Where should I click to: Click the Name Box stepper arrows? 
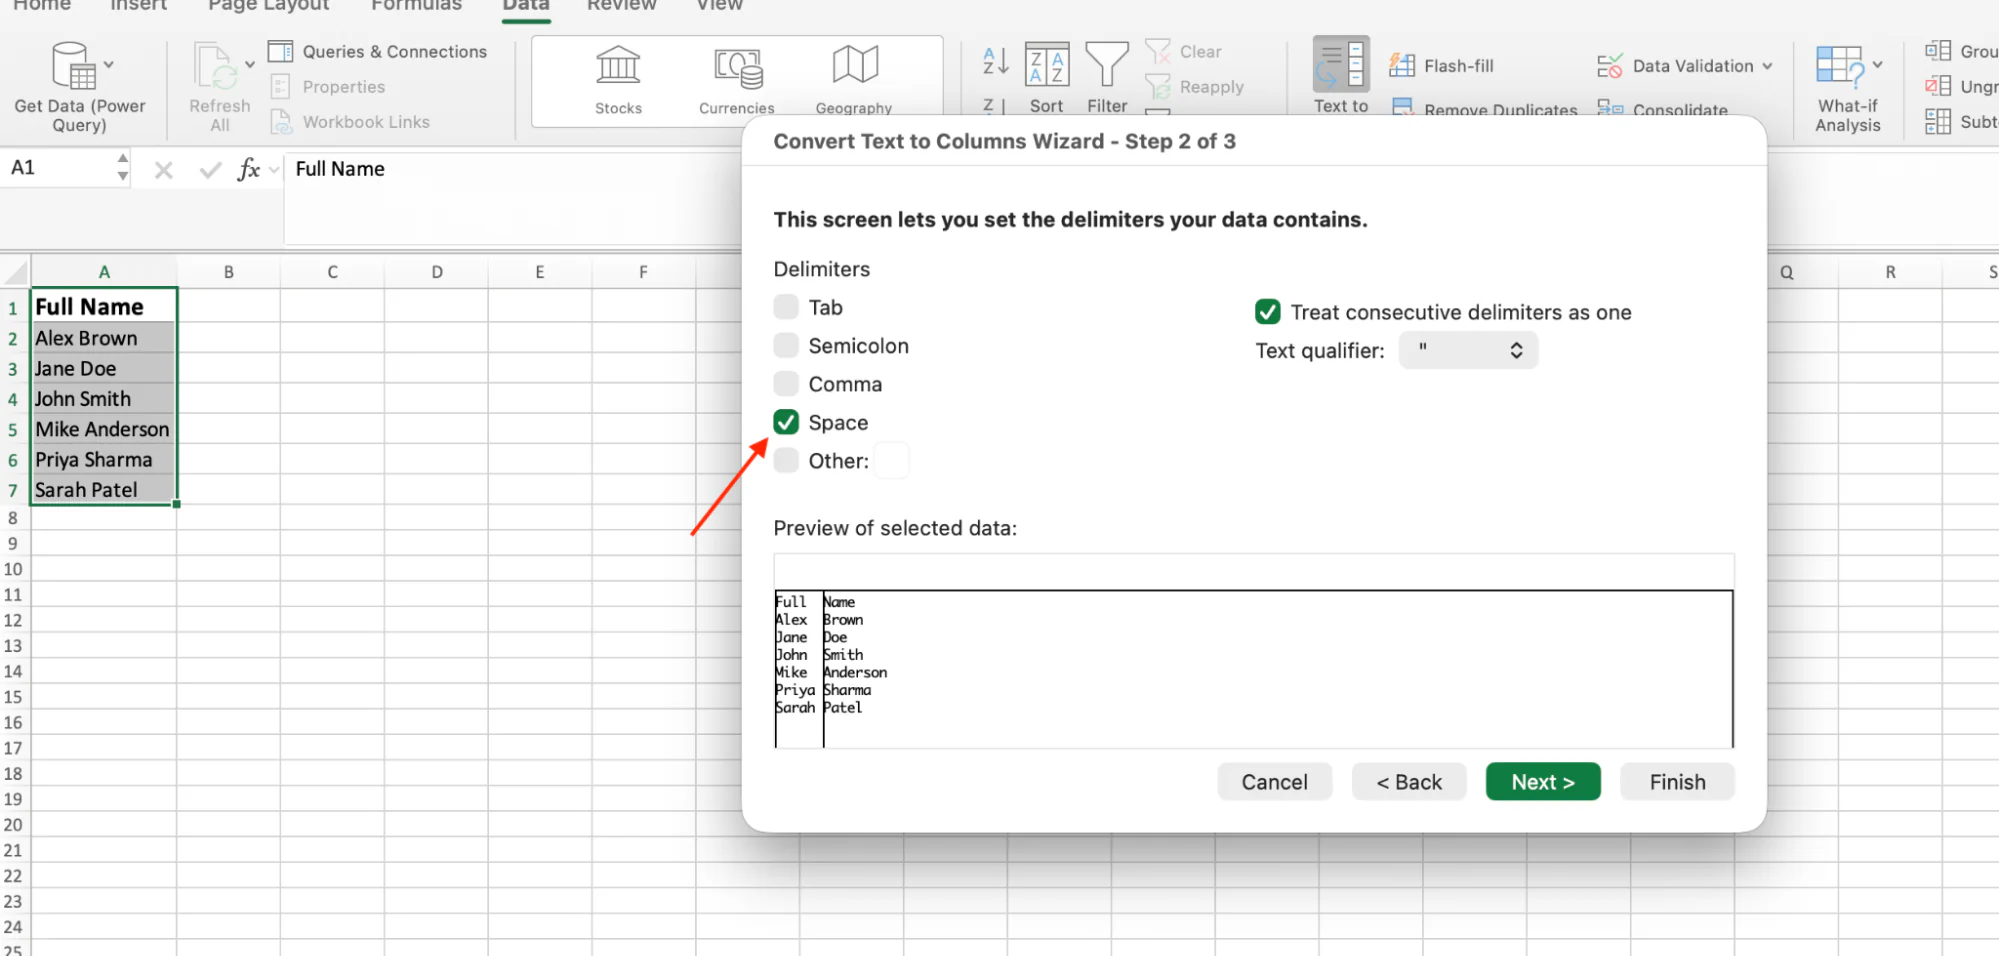pos(122,167)
